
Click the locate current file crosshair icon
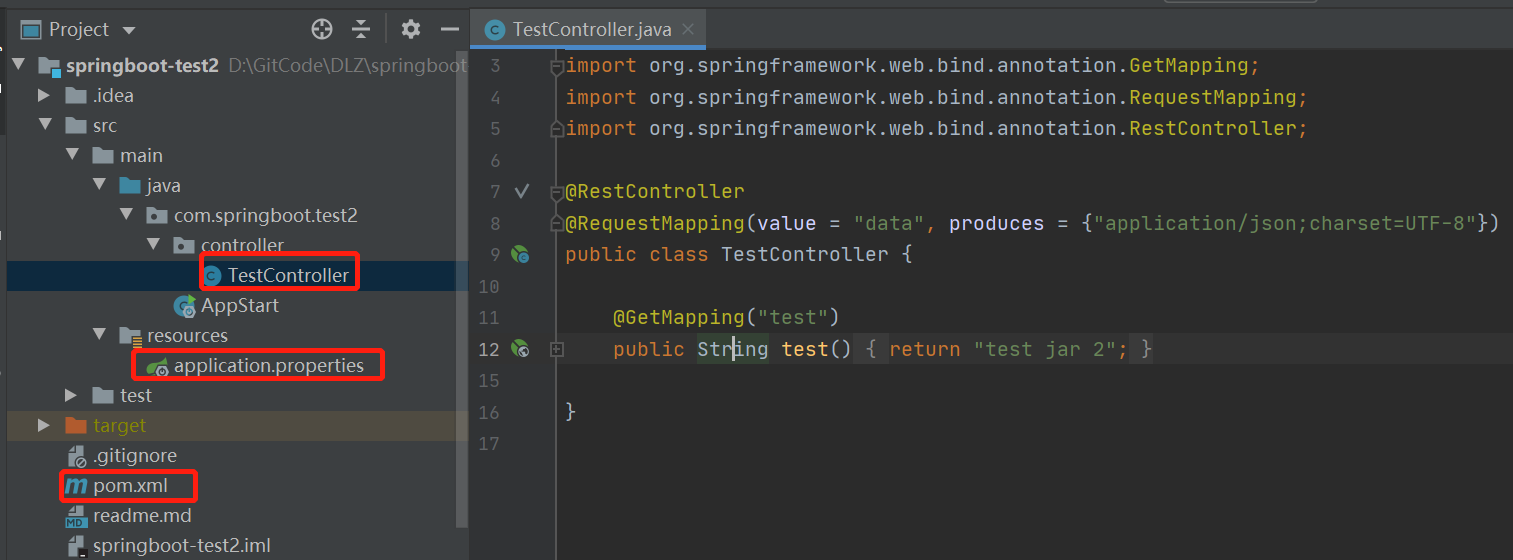(321, 29)
